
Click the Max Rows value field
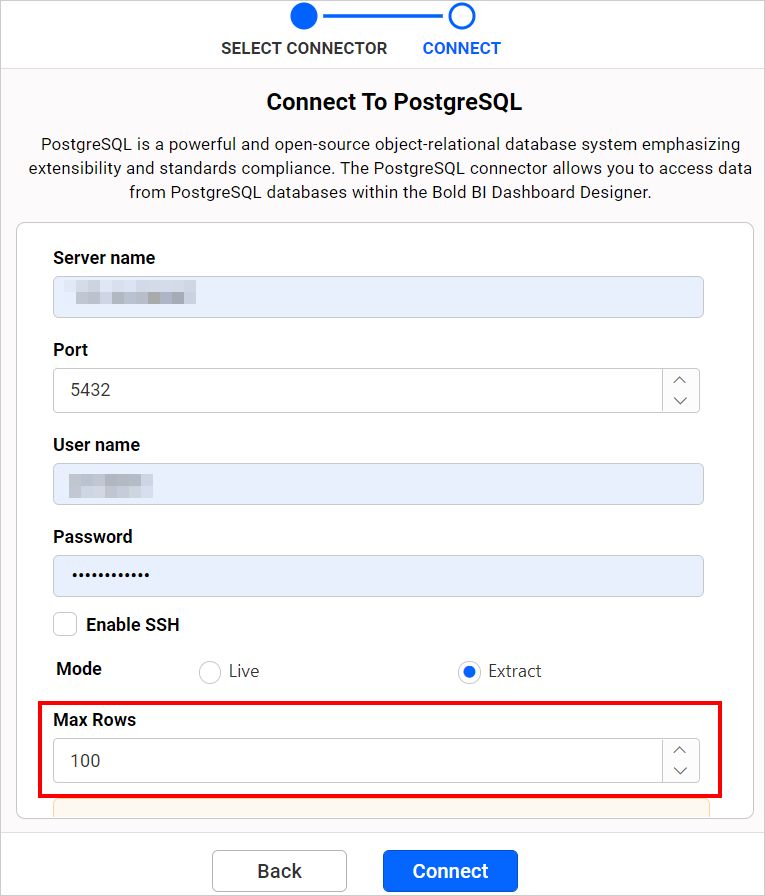point(357,761)
